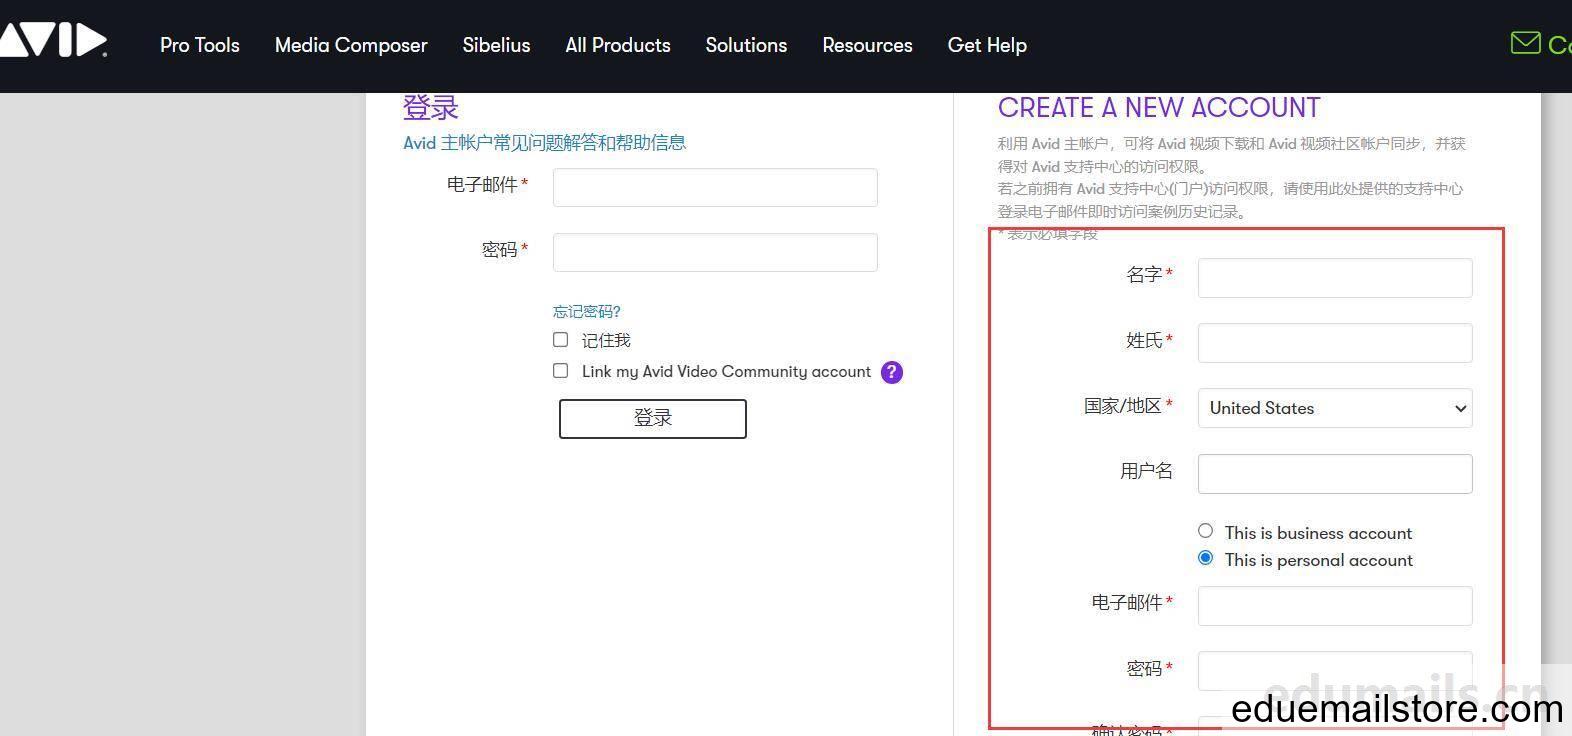This screenshot has width=1572, height=736.
Task: Enable Link my Avid Video Community account checkbox
Action: (x=561, y=371)
